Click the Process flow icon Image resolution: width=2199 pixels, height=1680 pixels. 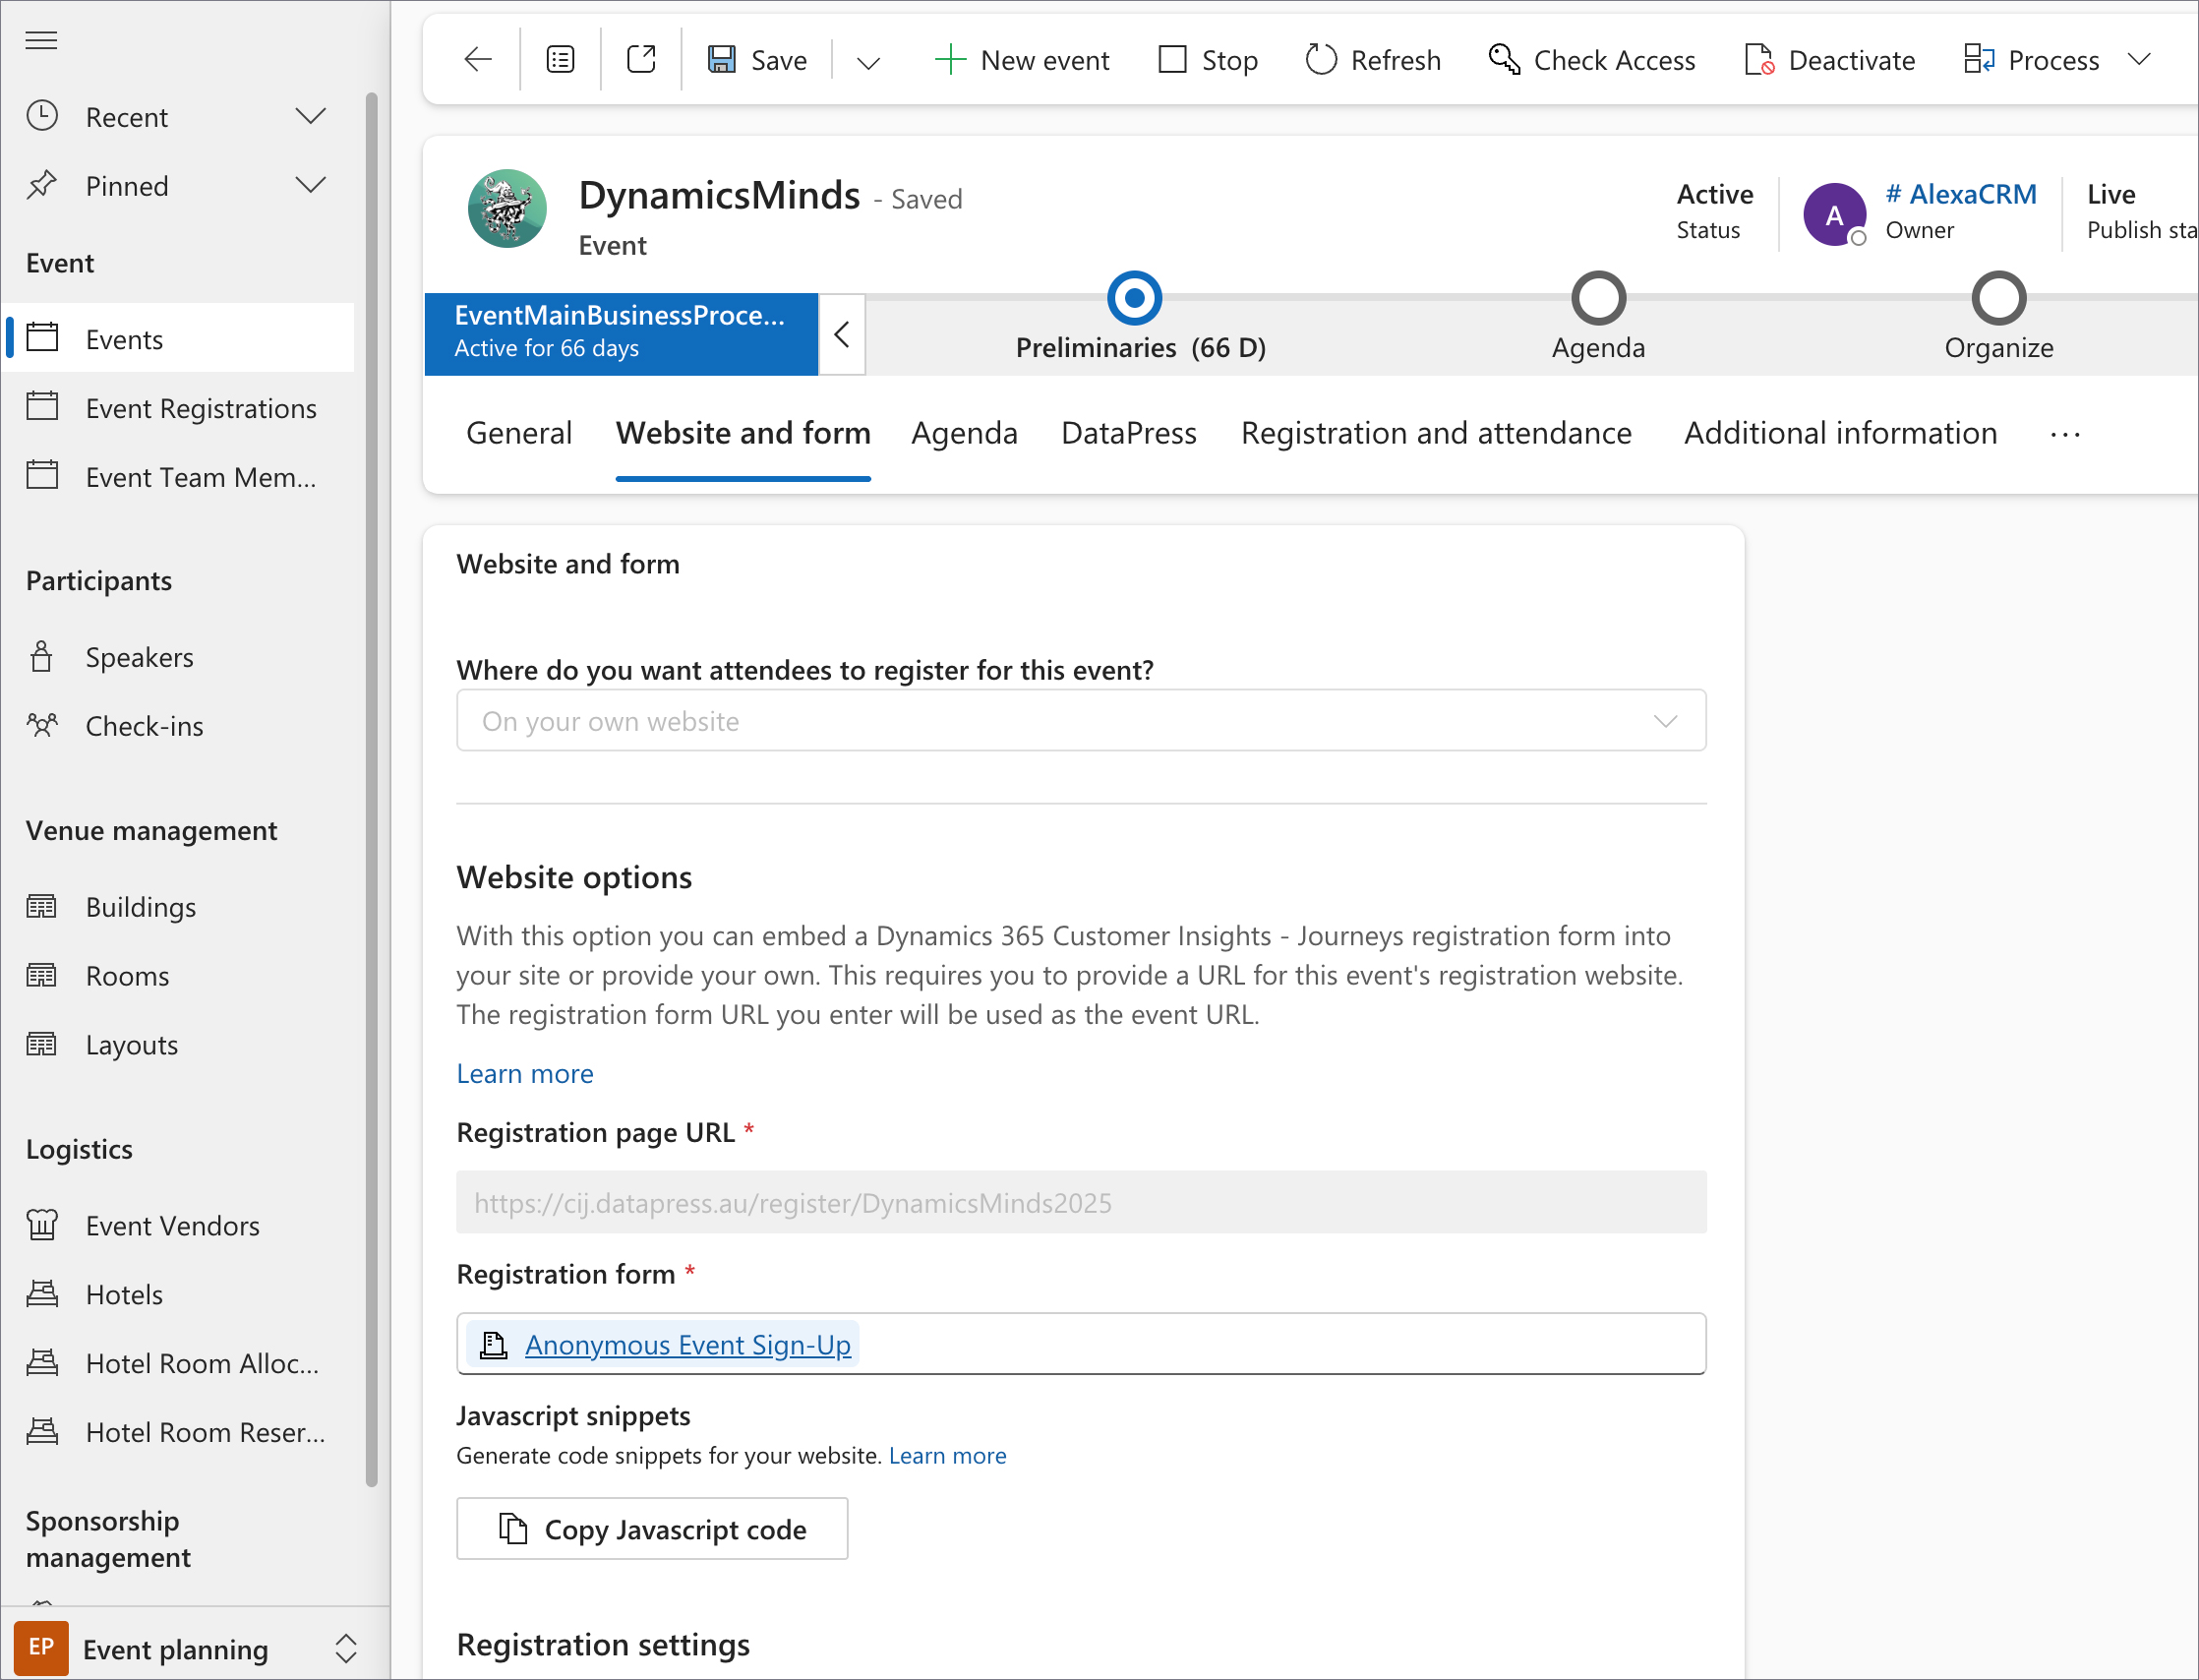[1979, 60]
